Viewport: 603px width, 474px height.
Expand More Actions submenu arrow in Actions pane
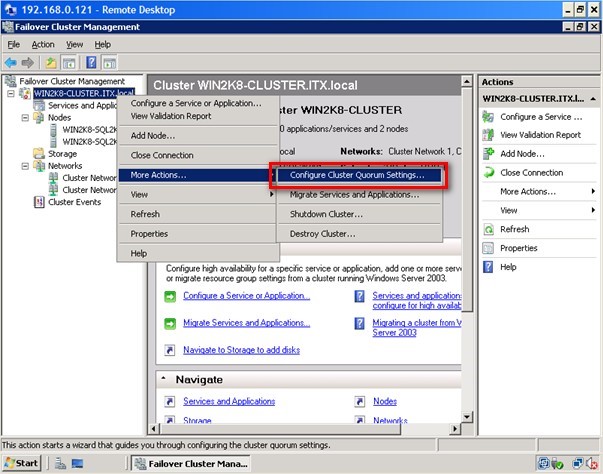[x=593, y=191]
